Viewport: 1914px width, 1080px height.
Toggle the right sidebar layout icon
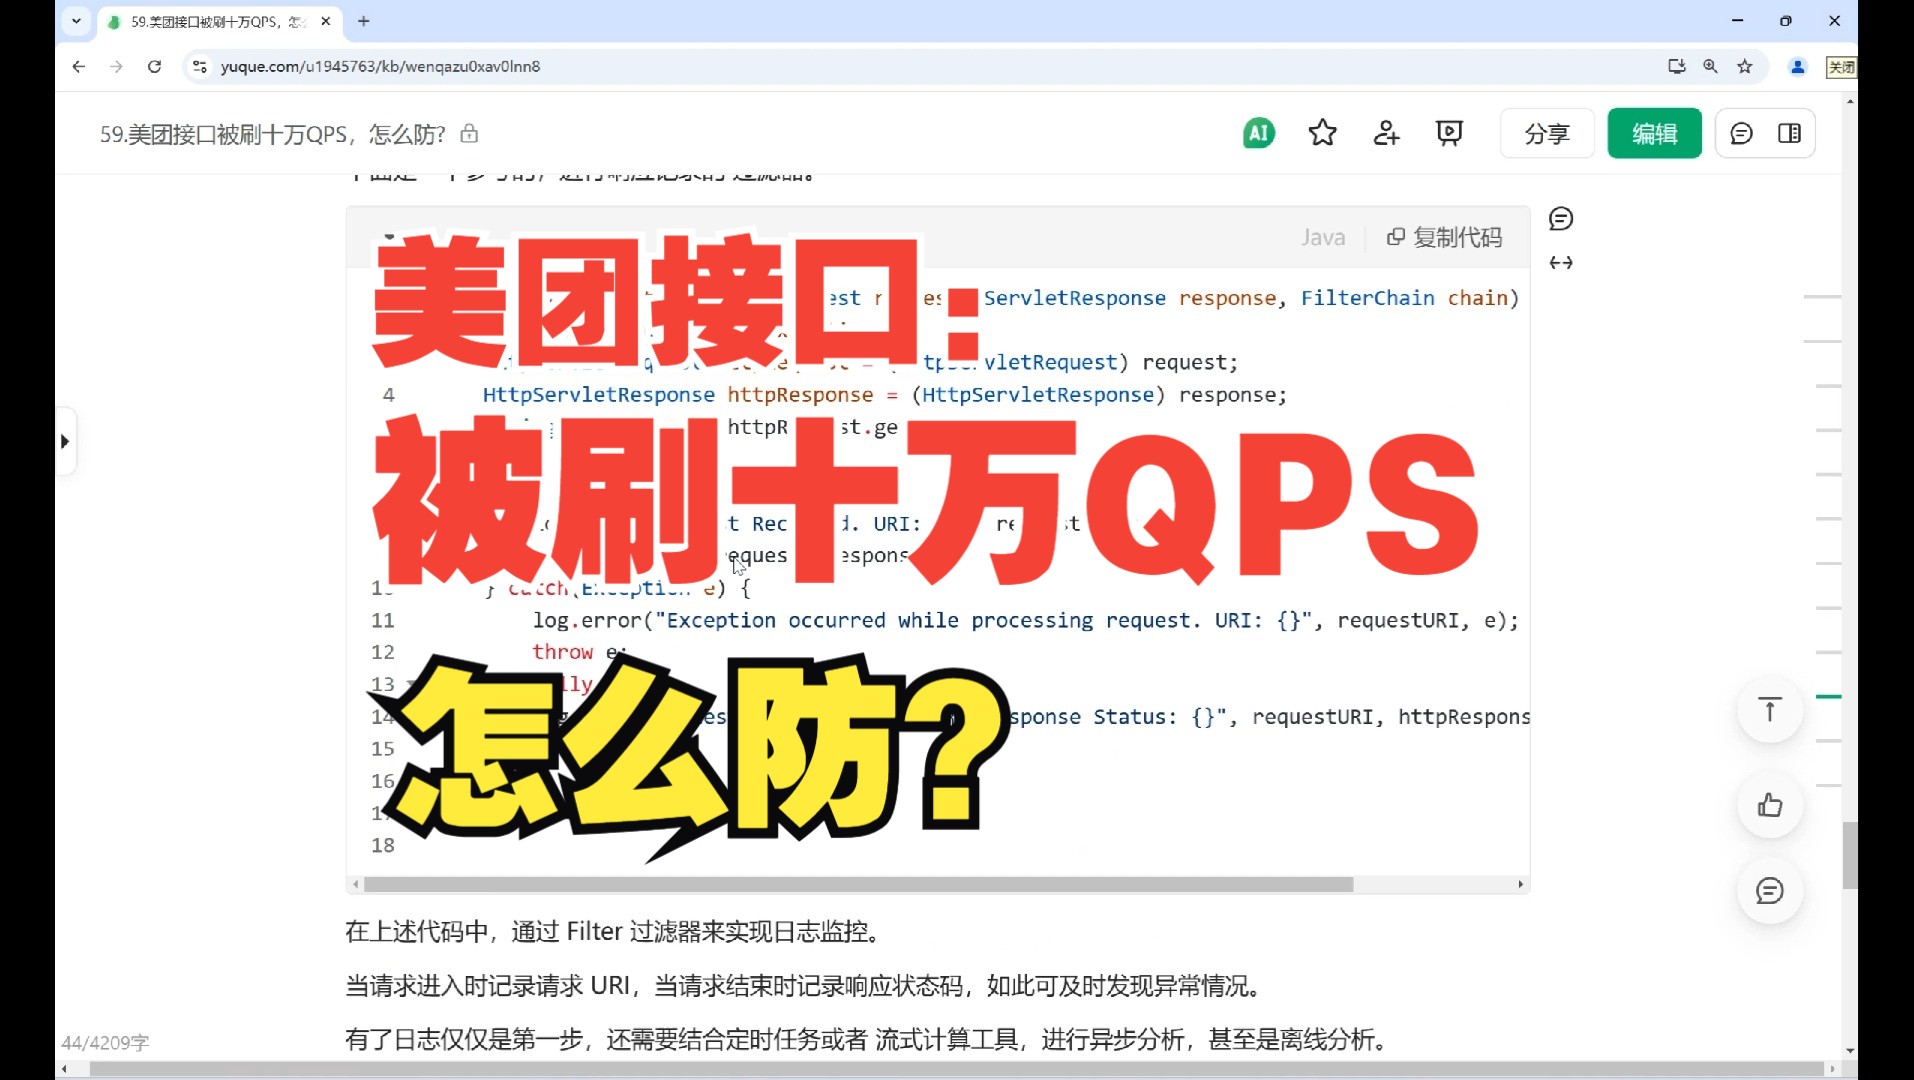(x=1790, y=133)
